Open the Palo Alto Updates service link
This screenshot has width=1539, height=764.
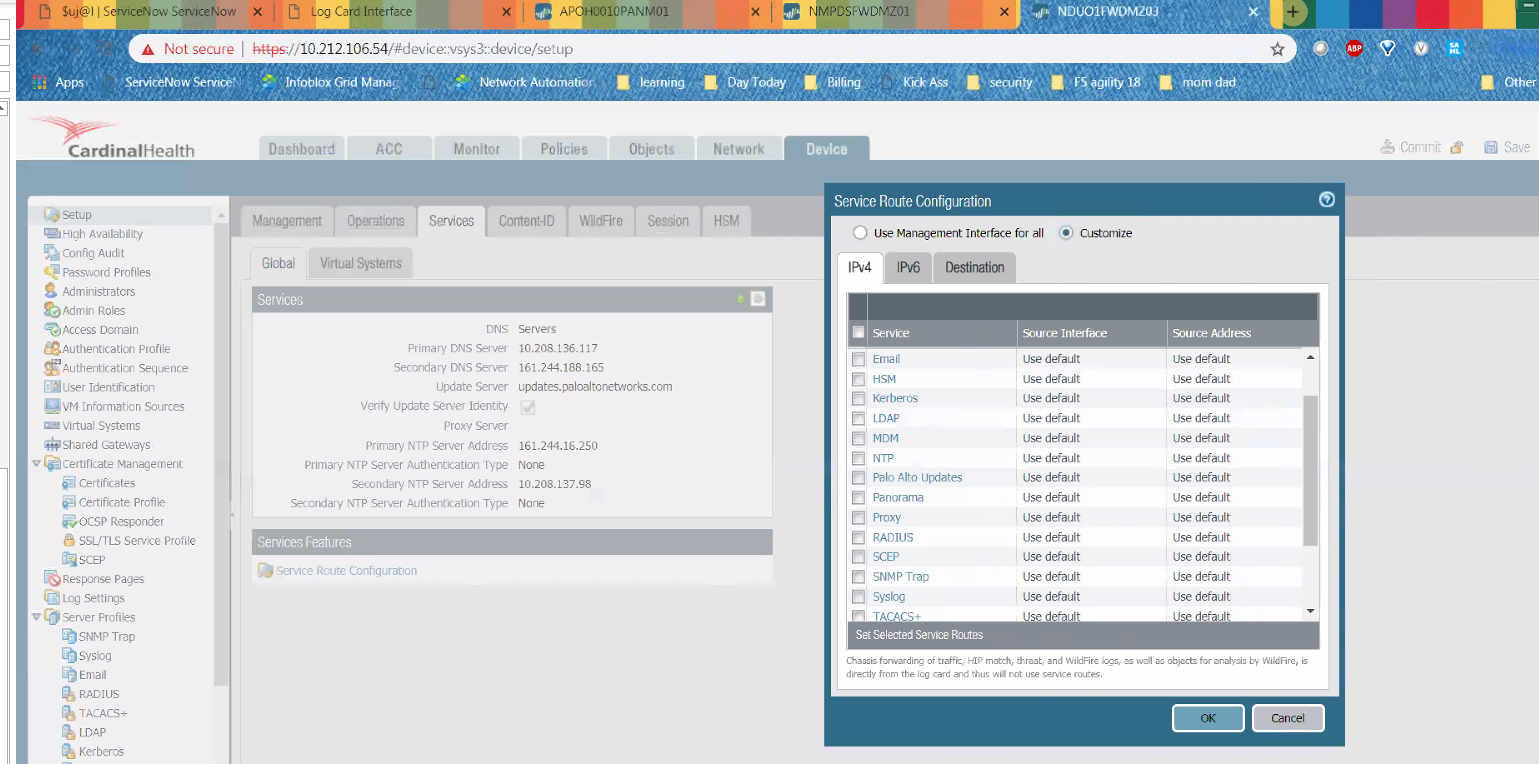click(x=917, y=477)
